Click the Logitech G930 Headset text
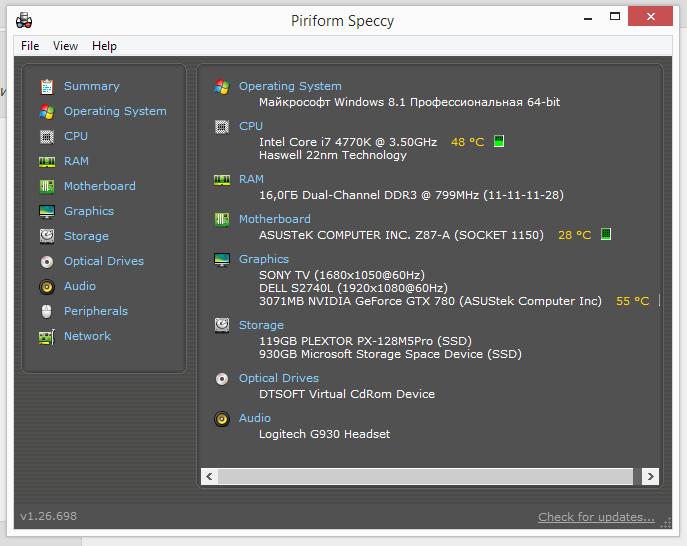Image resolution: width=687 pixels, height=546 pixels. click(324, 434)
